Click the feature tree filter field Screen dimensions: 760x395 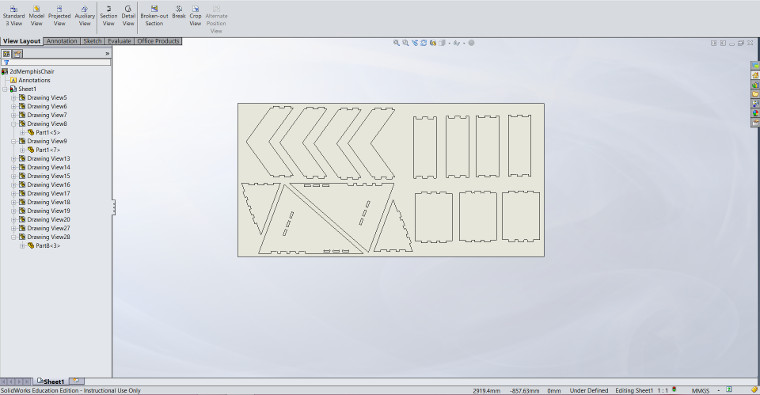(56, 63)
